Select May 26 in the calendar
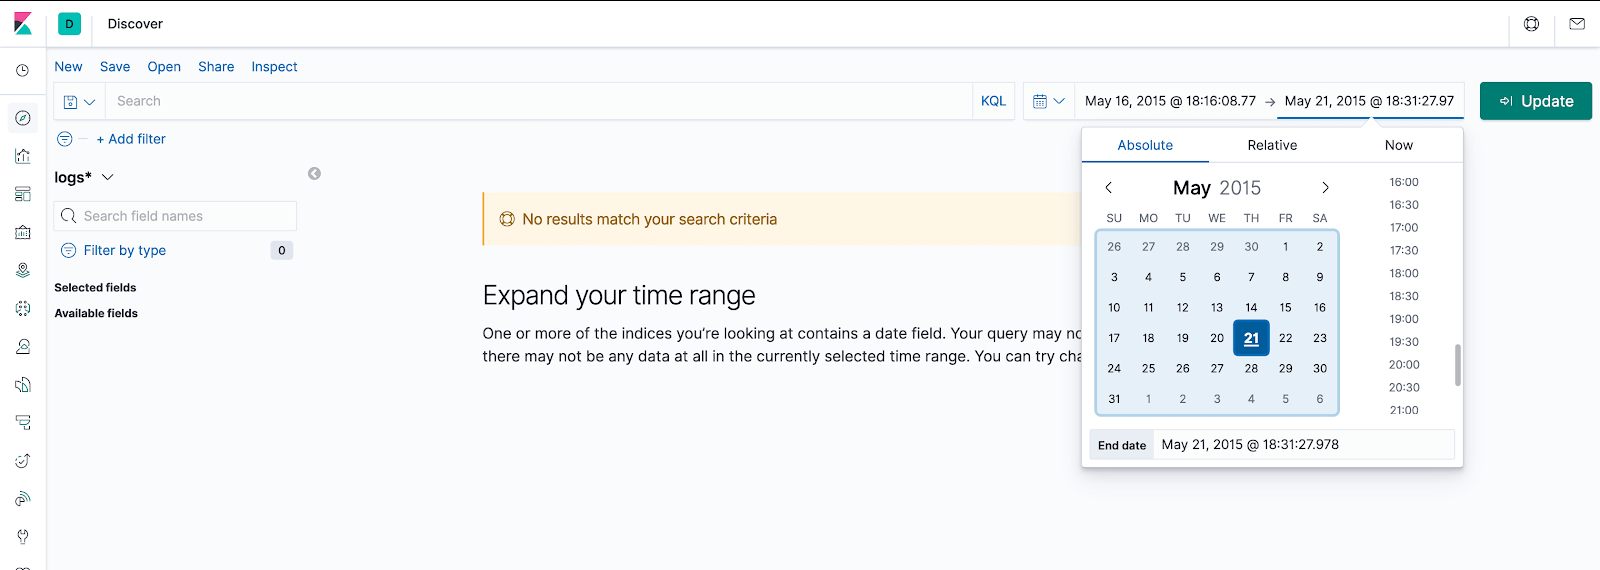Viewport: 1600px width, 570px height. pyautogui.click(x=1183, y=368)
